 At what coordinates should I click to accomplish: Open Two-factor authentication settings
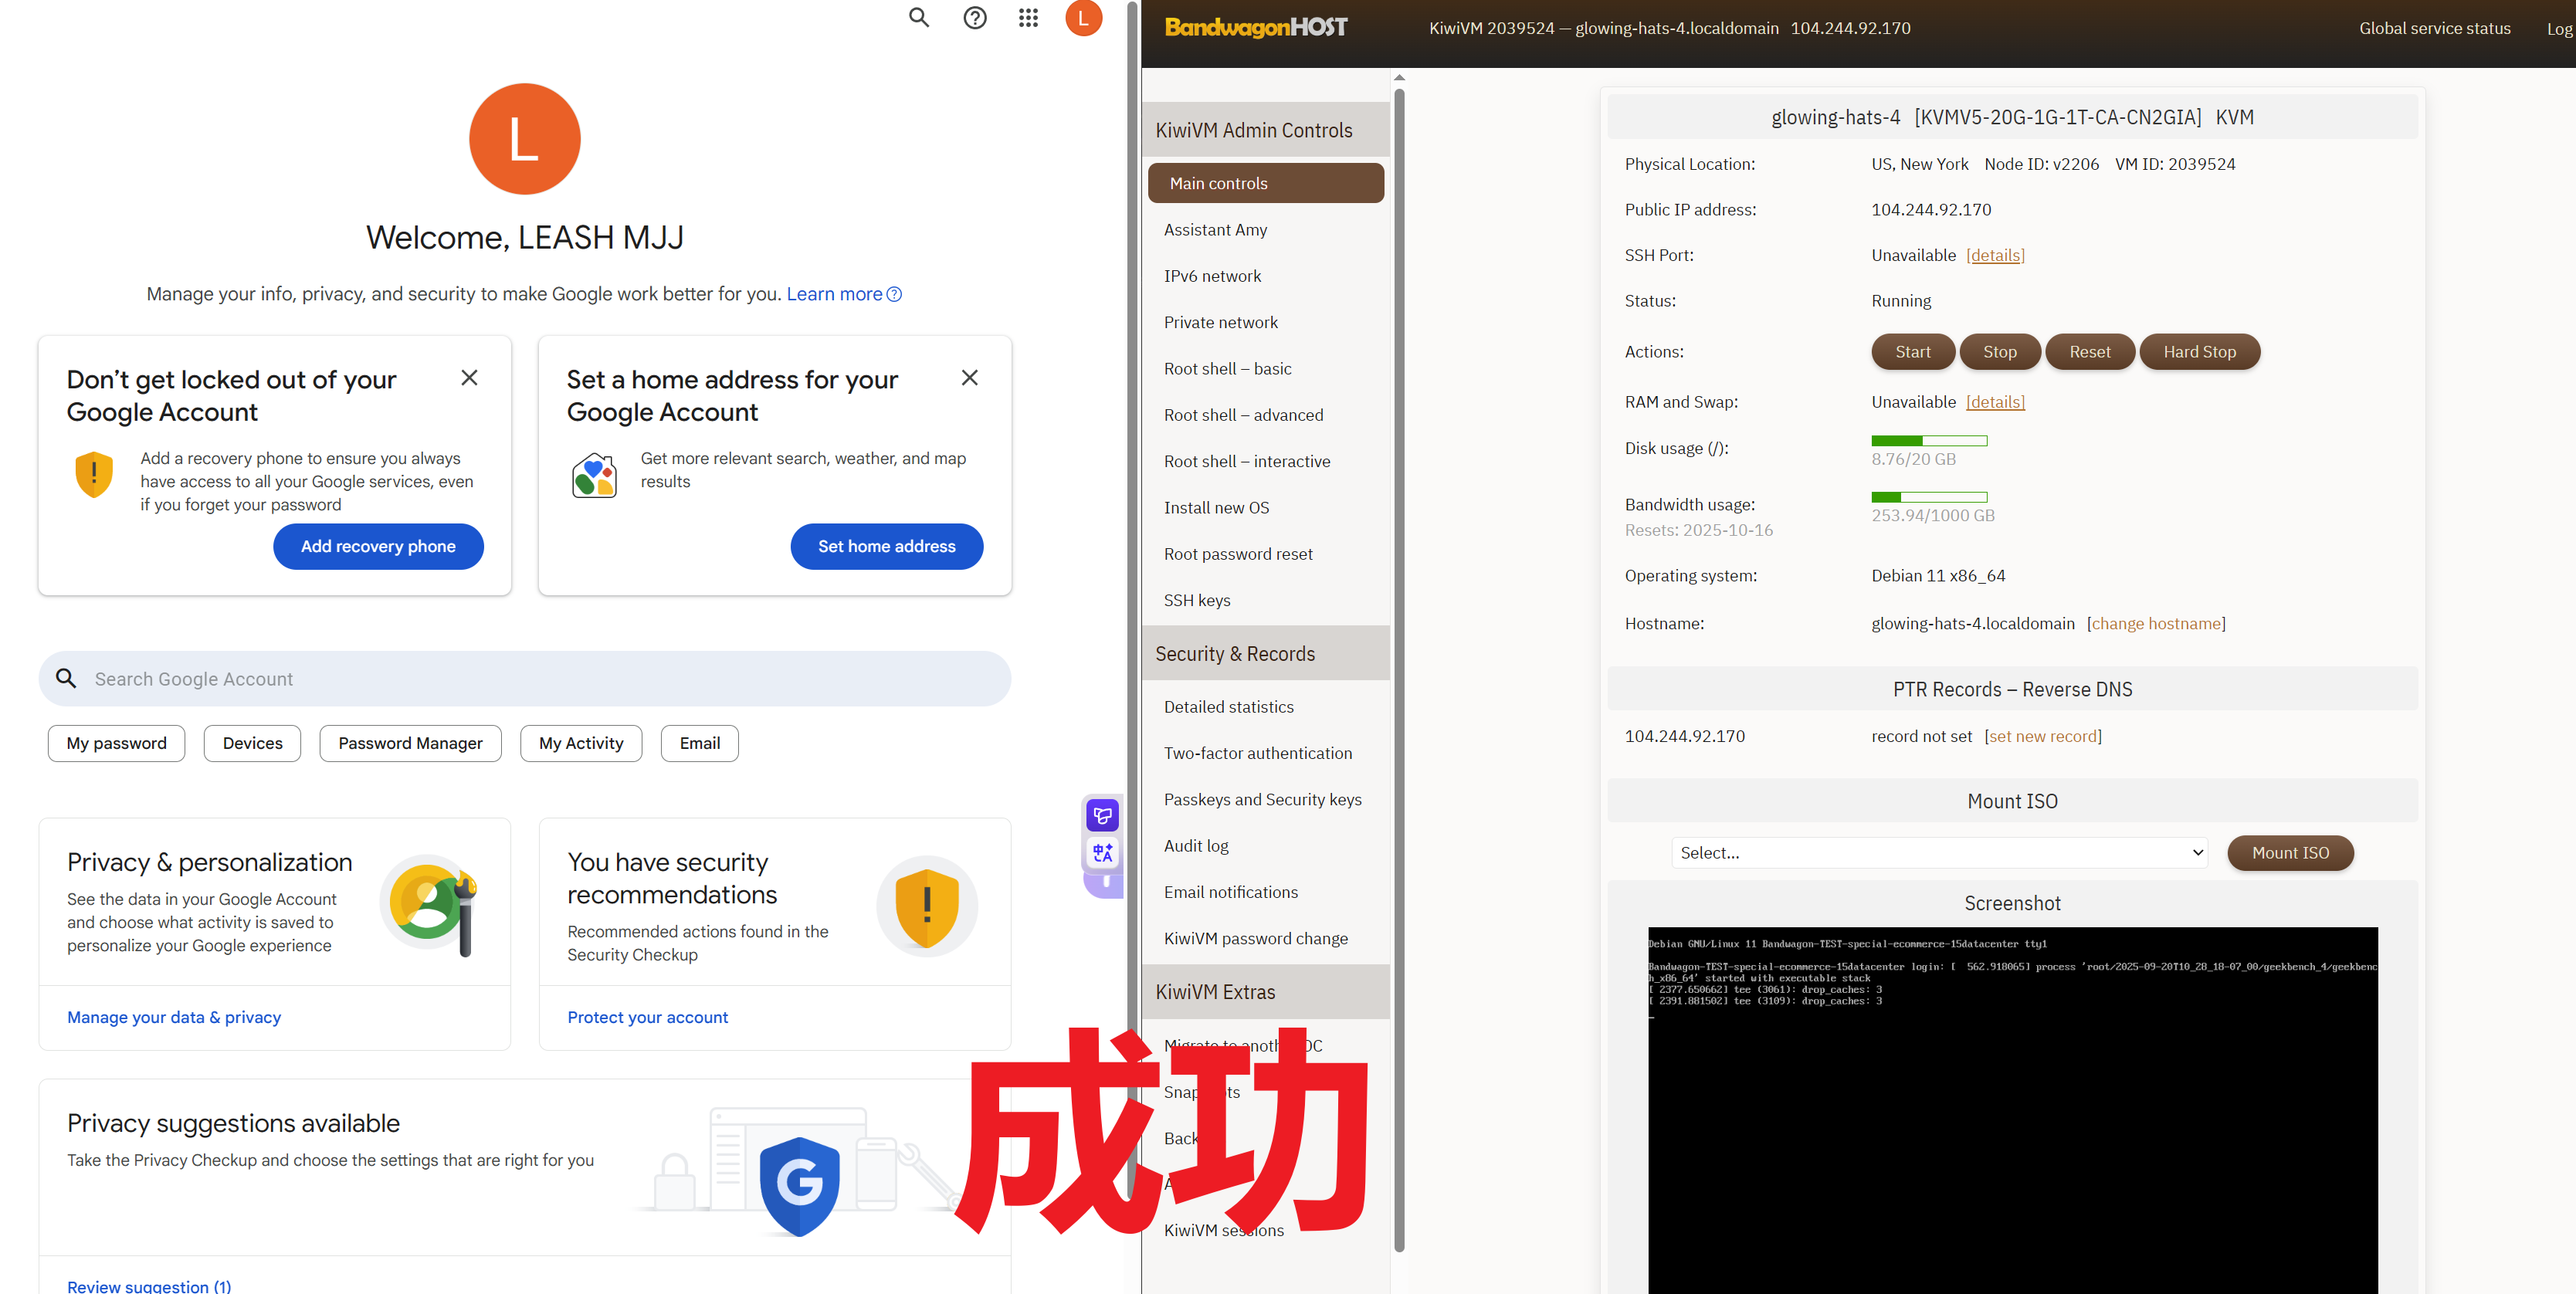[1257, 753]
